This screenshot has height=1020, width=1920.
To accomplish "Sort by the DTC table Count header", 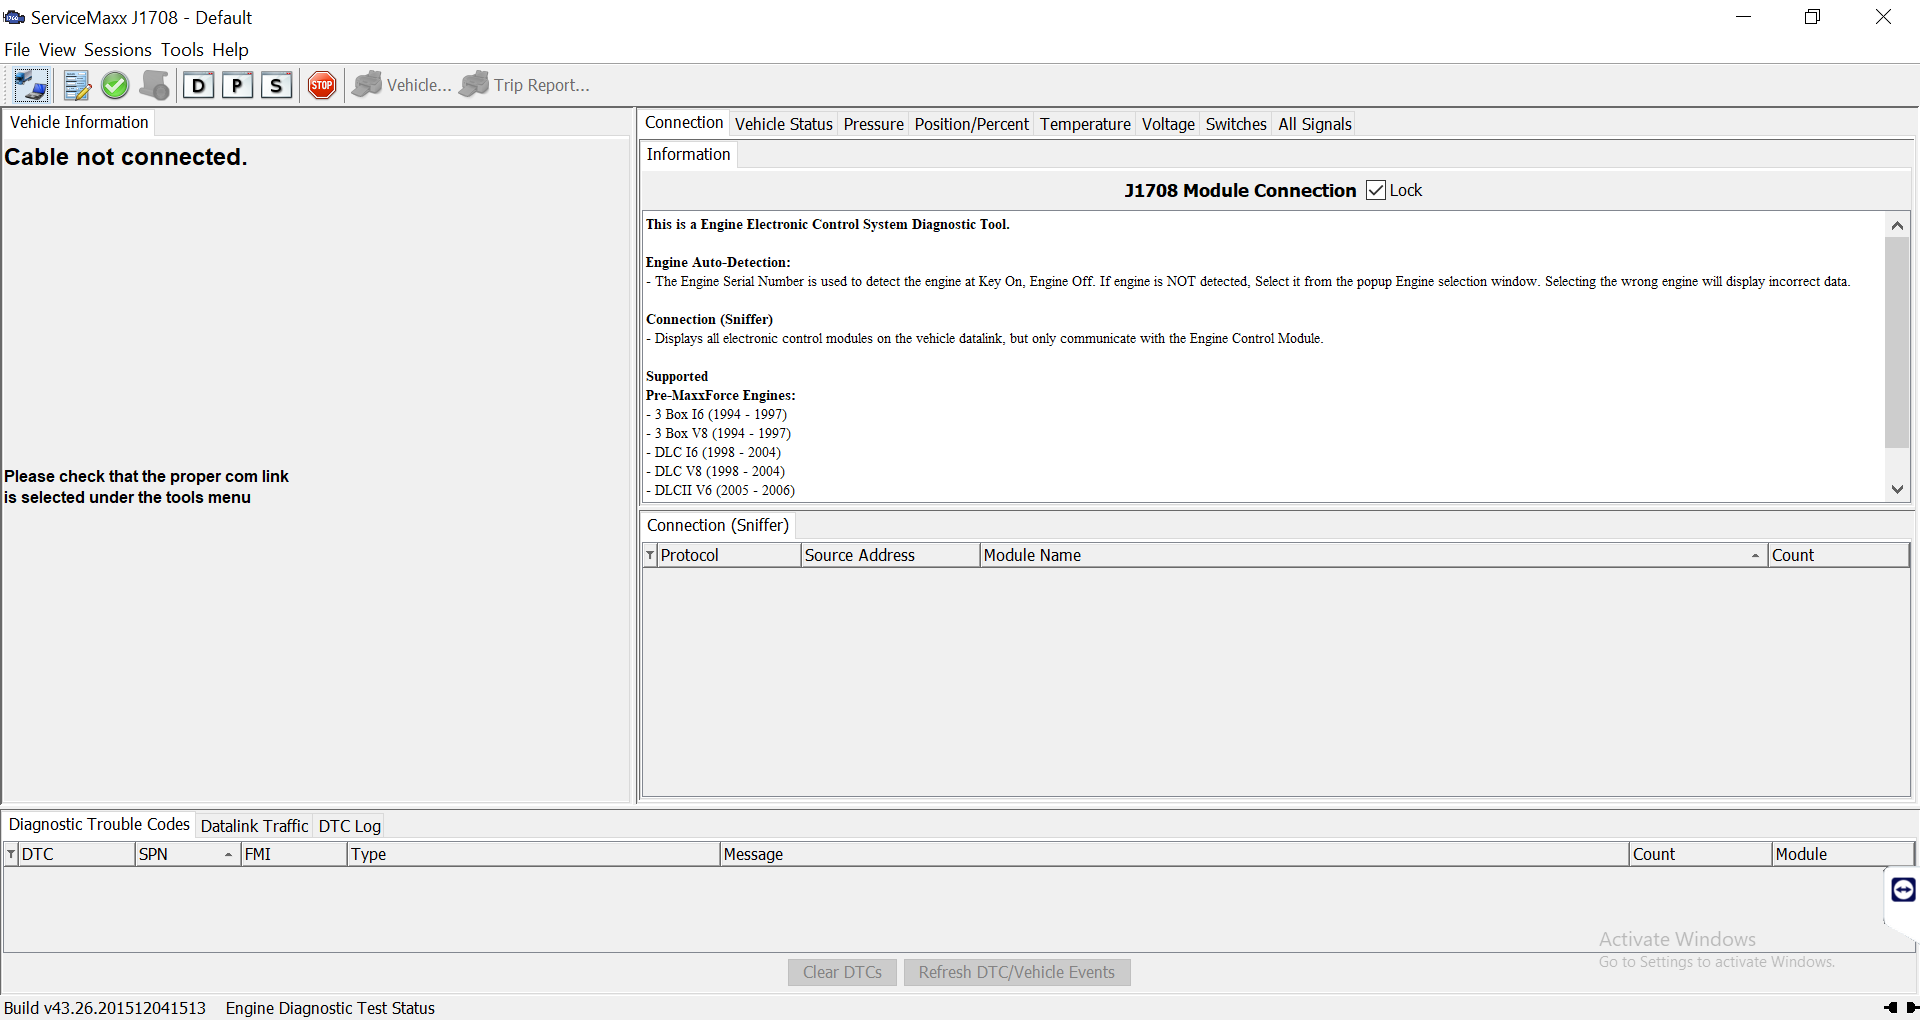I will point(1700,854).
